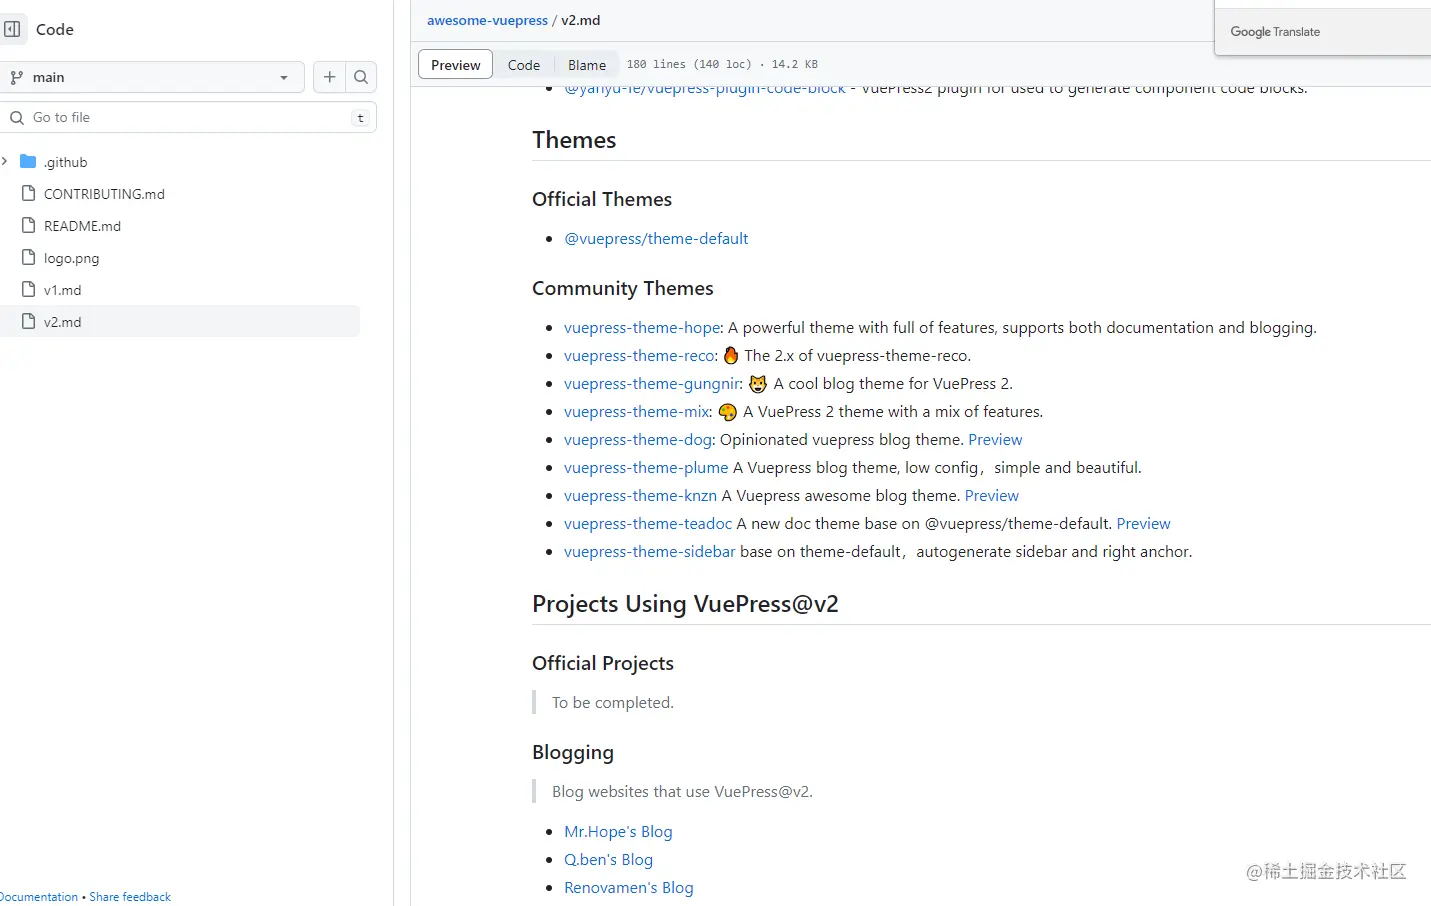Click the Projects Using VuePress@v2 heading
This screenshot has width=1431, height=906.
click(x=685, y=604)
